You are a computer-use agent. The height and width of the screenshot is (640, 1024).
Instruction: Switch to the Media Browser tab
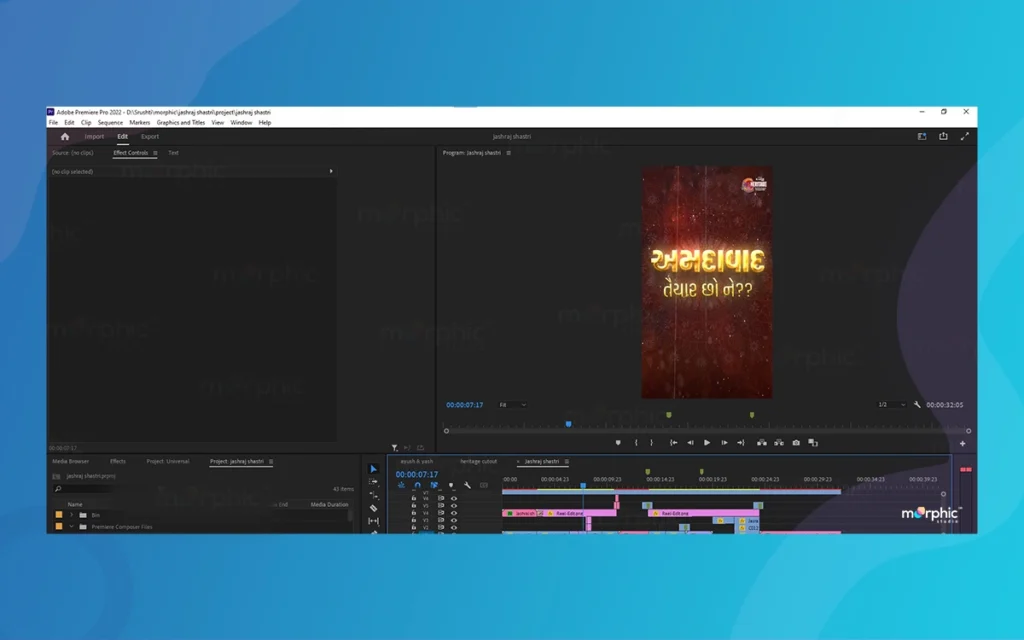point(71,461)
